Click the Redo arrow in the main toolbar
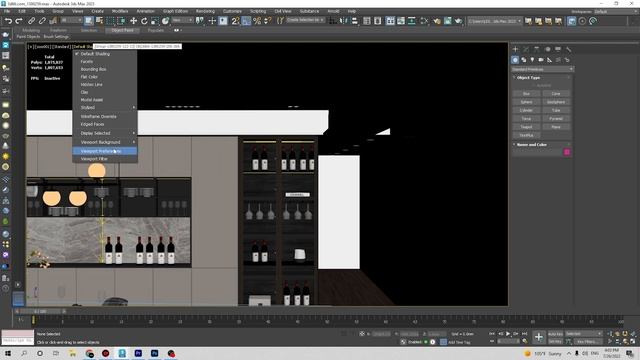The height and width of the screenshot is (360, 640). [19, 21]
